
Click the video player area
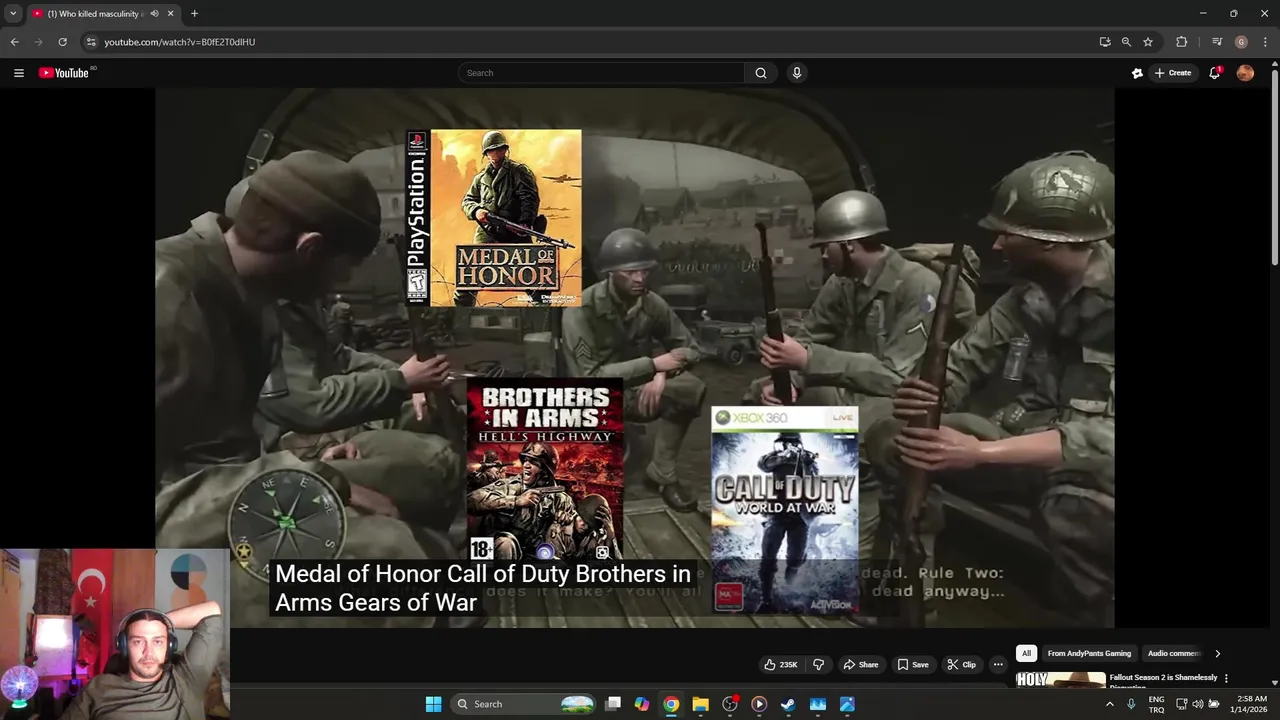click(x=634, y=358)
